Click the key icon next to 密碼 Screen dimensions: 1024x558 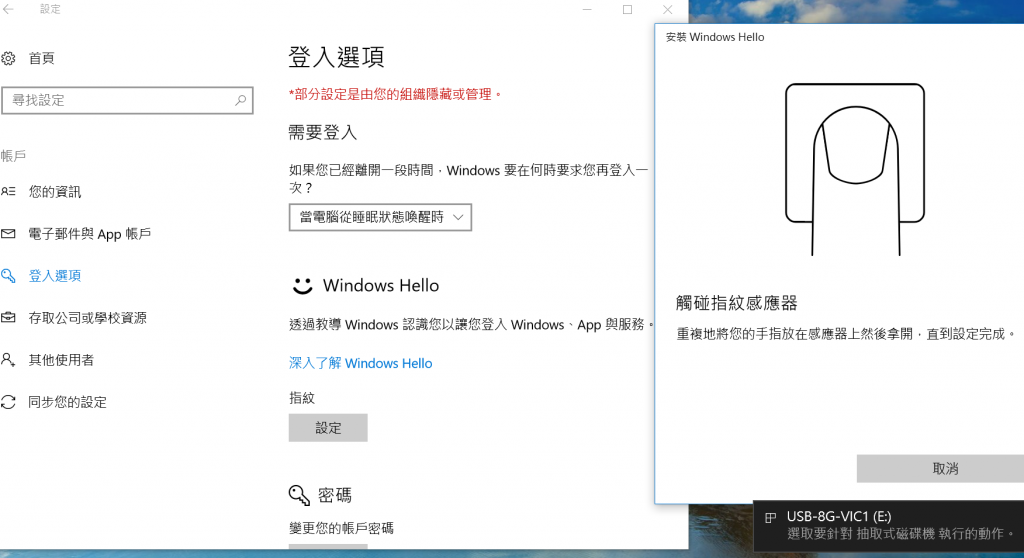coord(299,495)
